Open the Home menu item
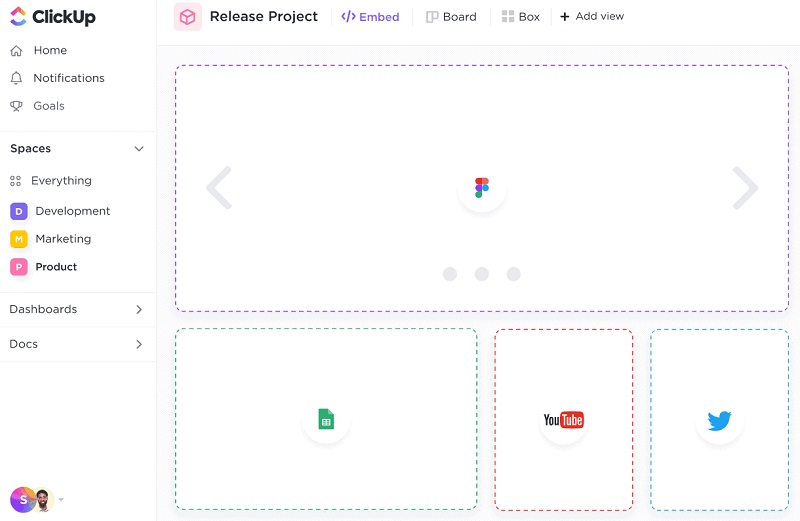The image size is (800, 521). tap(39, 51)
